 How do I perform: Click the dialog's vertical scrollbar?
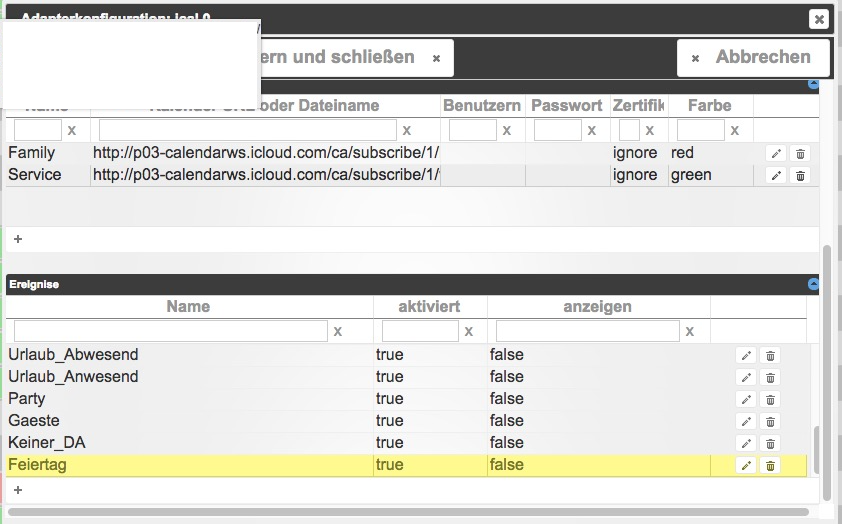tap(829, 373)
